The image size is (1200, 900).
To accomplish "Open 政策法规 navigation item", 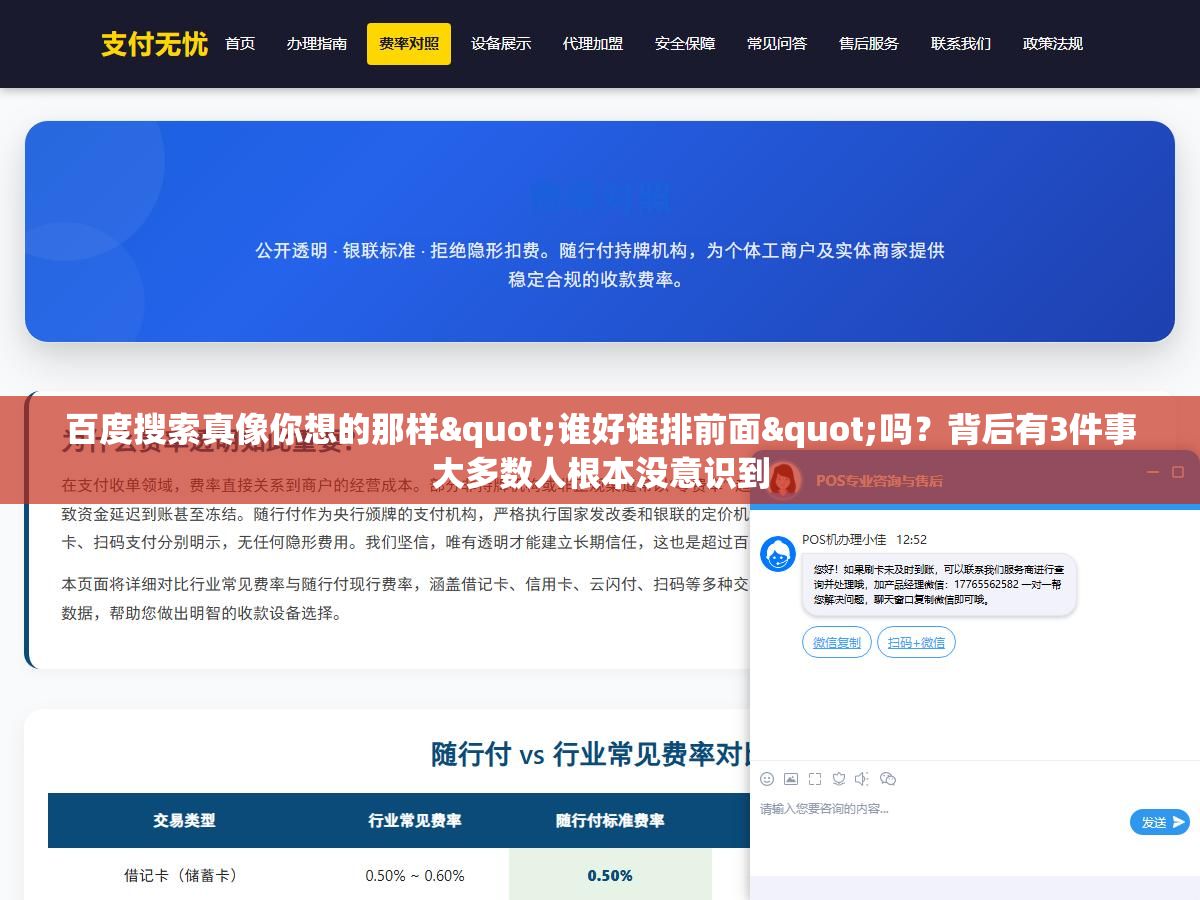I will pyautogui.click(x=1053, y=44).
